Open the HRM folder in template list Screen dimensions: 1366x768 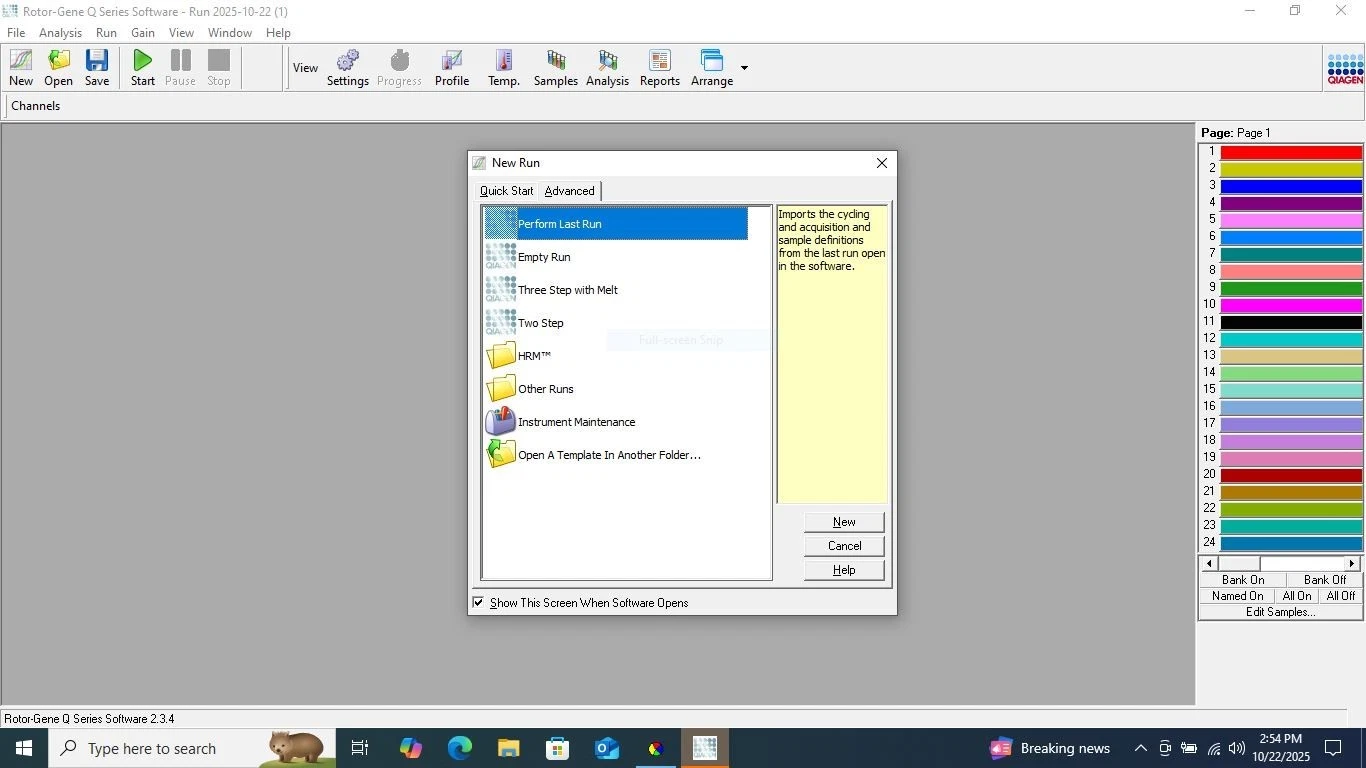coord(501,356)
